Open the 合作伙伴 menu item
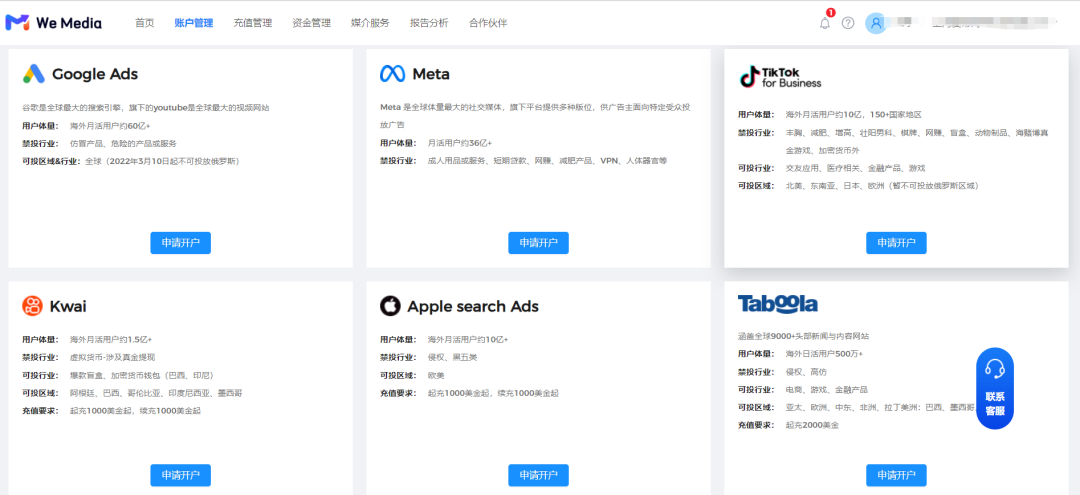The height and width of the screenshot is (495, 1080). coord(488,23)
